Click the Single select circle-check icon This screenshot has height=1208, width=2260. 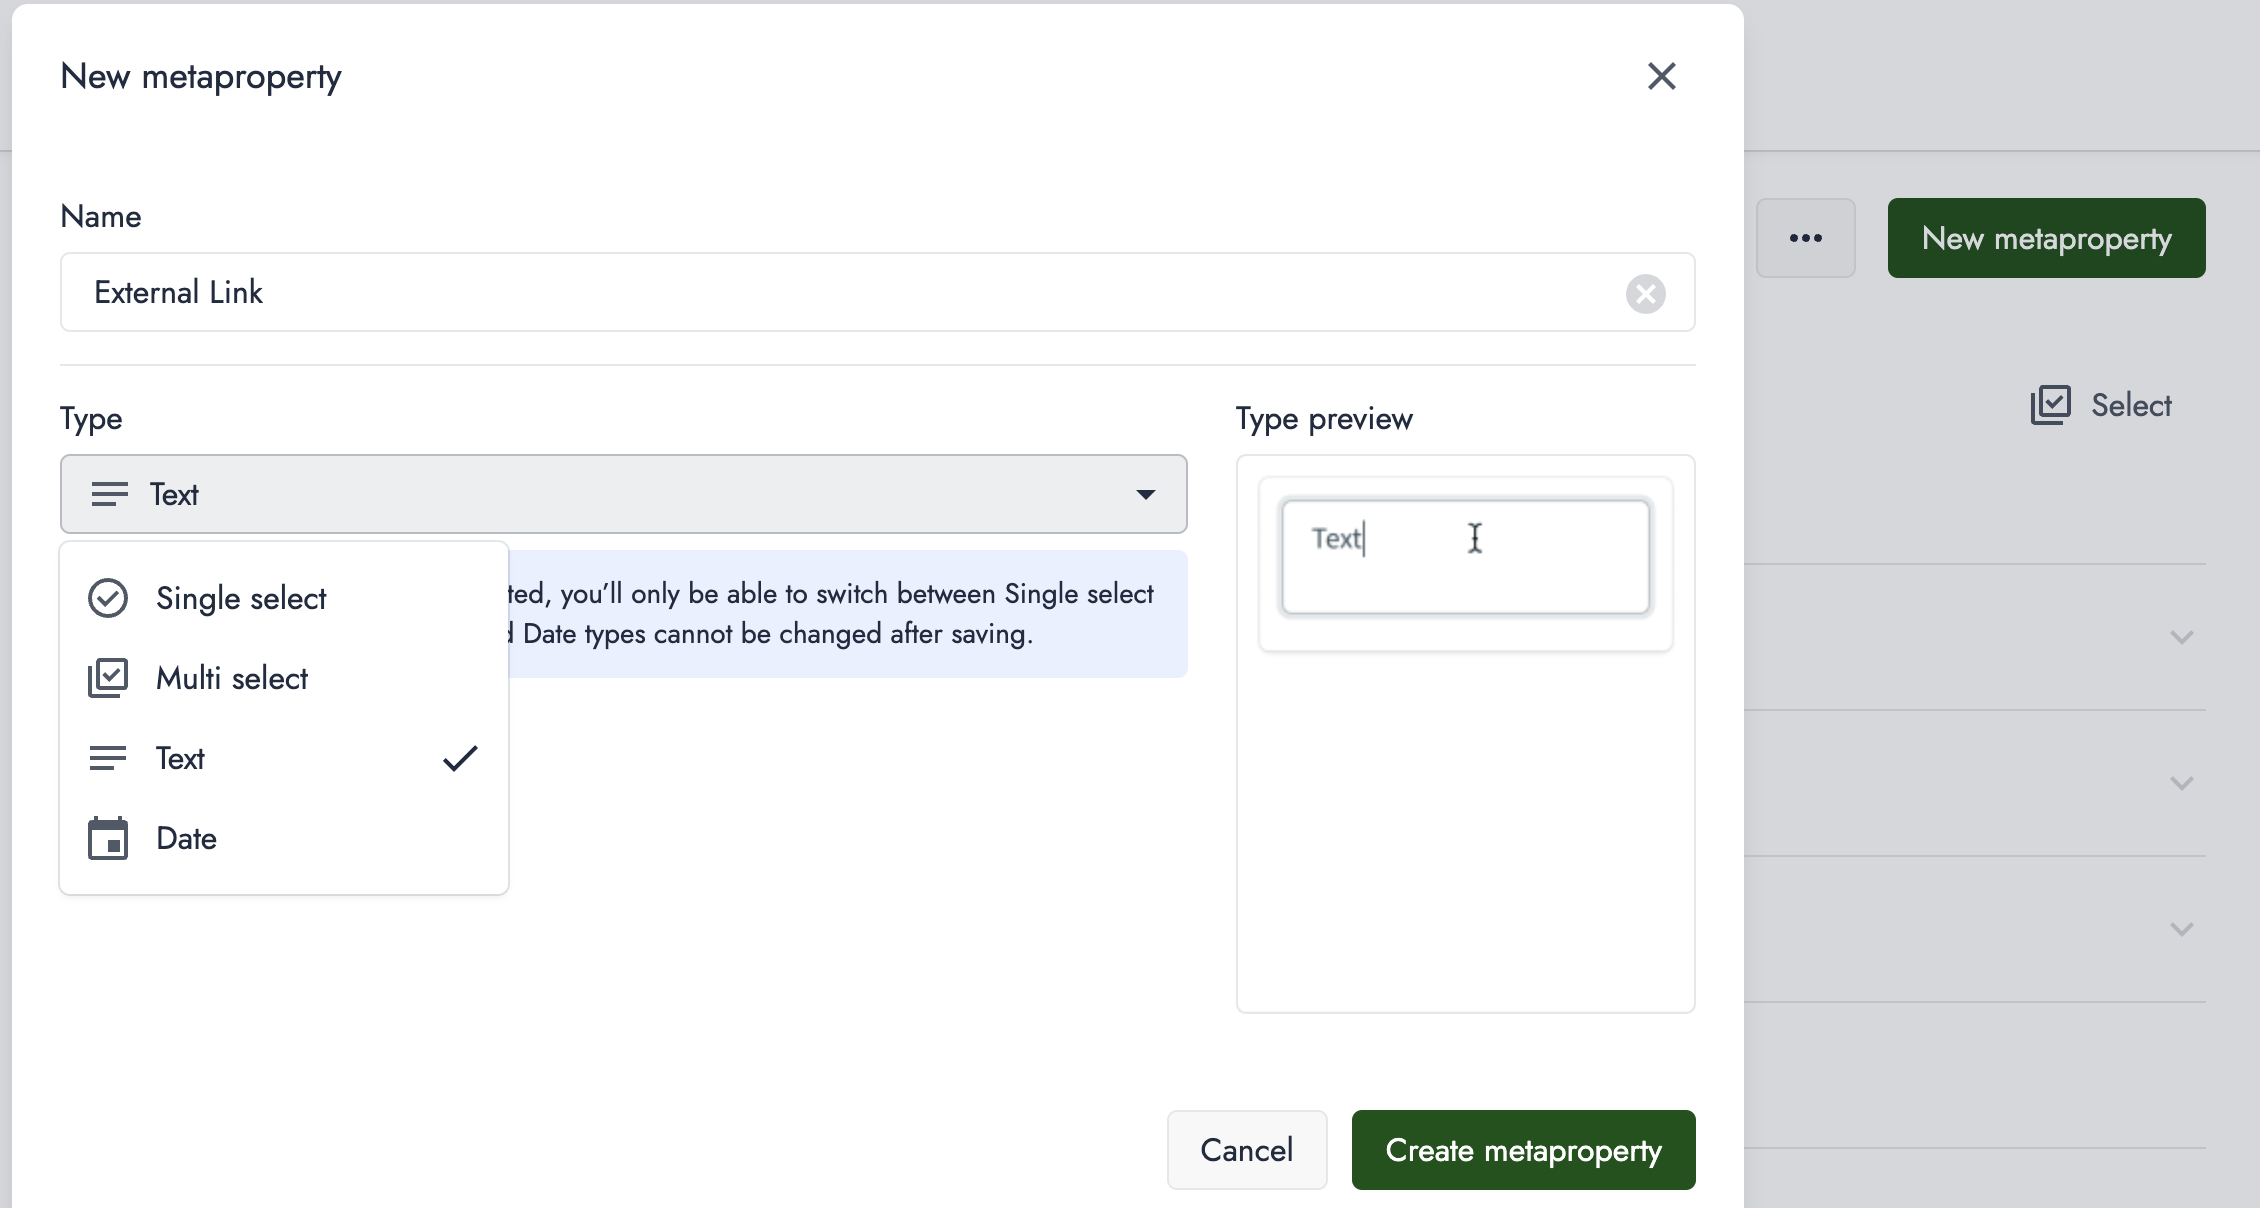pyautogui.click(x=108, y=598)
